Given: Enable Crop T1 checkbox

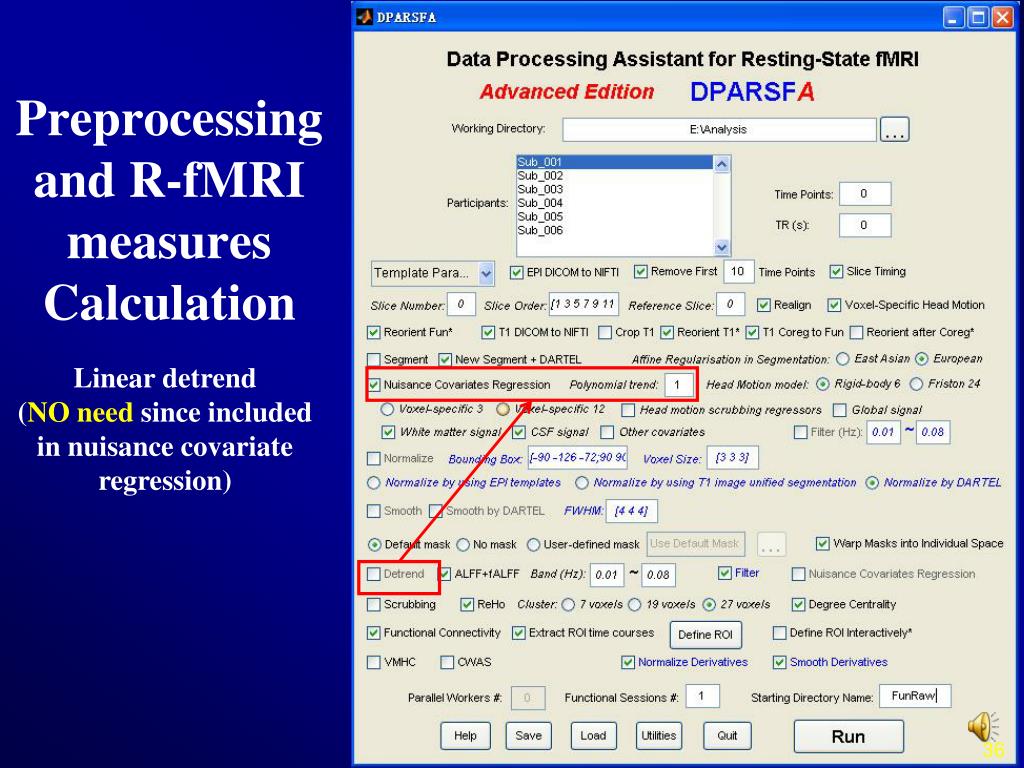Looking at the screenshot, I should [x=605, y=332].
